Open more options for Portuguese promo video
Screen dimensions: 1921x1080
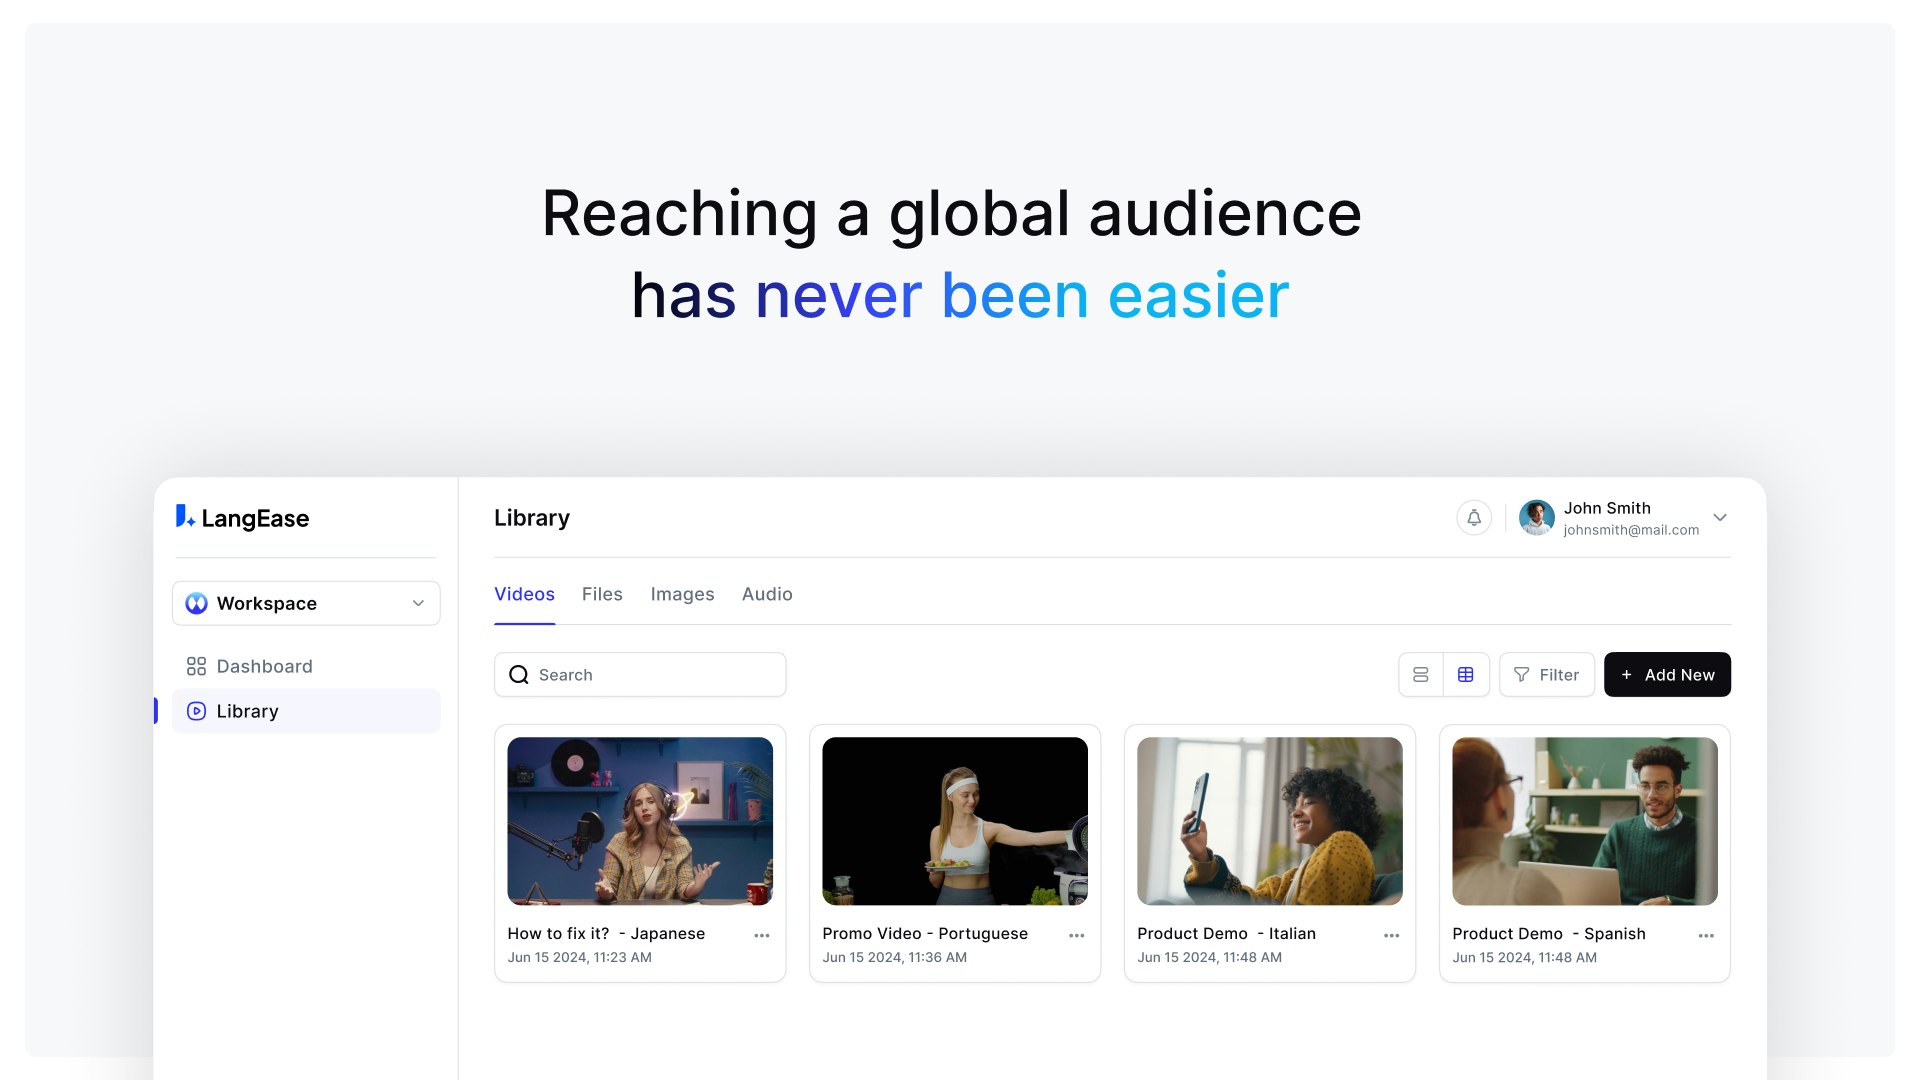click(1077, 936)
